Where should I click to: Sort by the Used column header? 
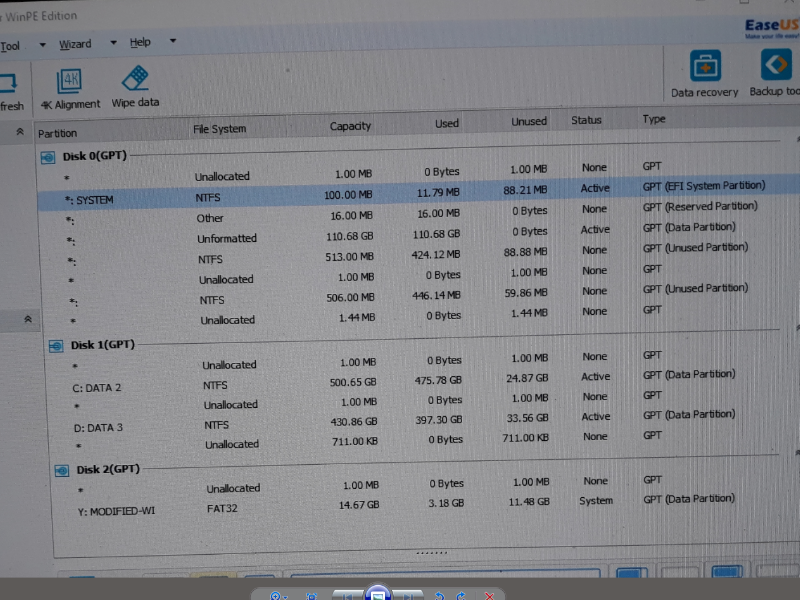coord(447,123)
